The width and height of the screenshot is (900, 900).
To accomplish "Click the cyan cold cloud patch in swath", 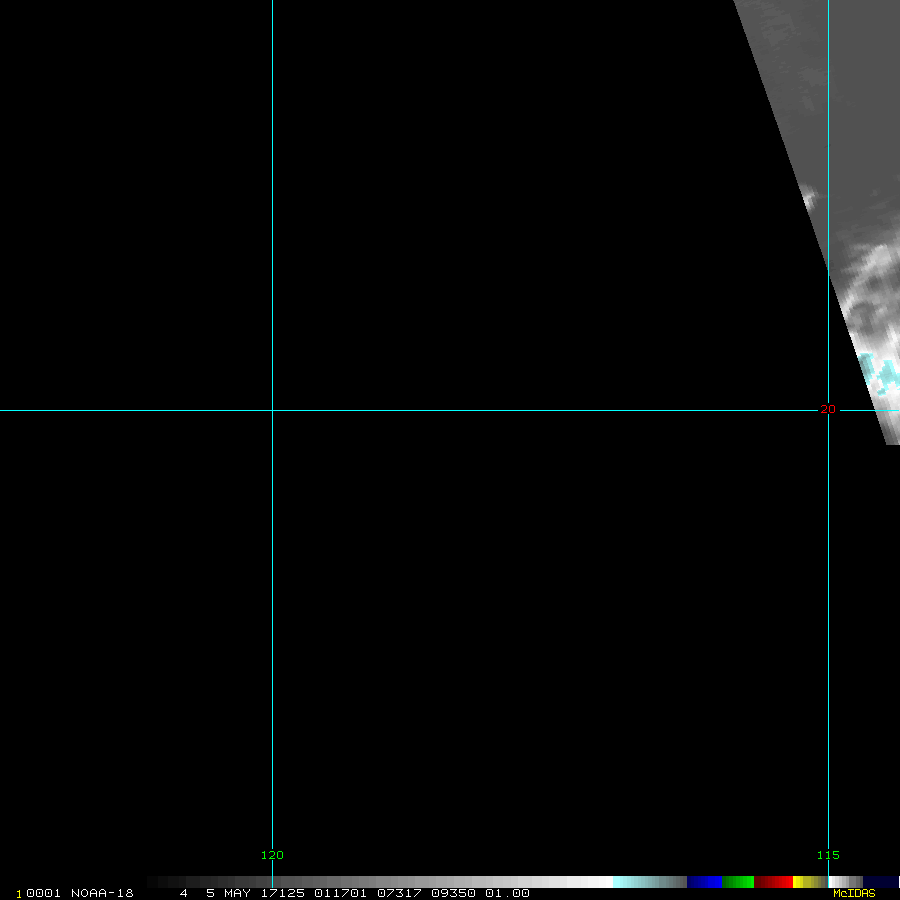I will tap(882, 372).
